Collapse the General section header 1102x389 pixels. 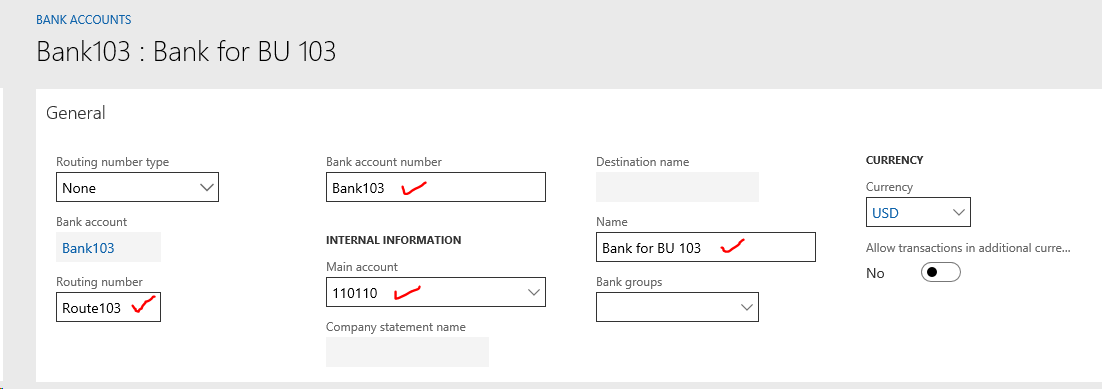[x=75, y=113]
